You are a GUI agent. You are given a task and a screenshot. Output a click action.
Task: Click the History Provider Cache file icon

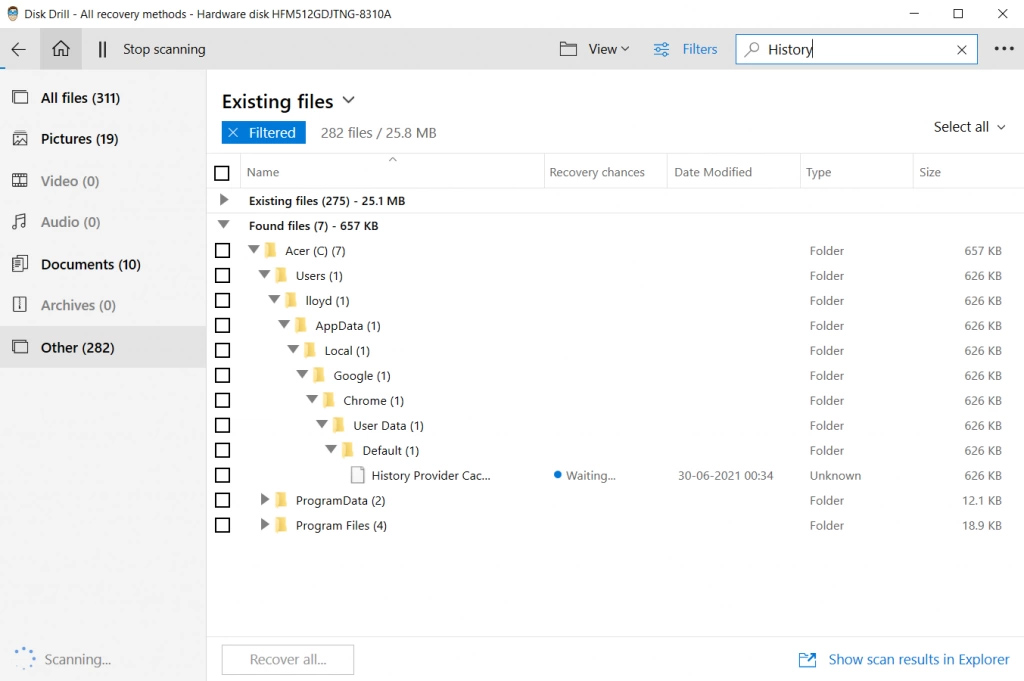(357, 475)
